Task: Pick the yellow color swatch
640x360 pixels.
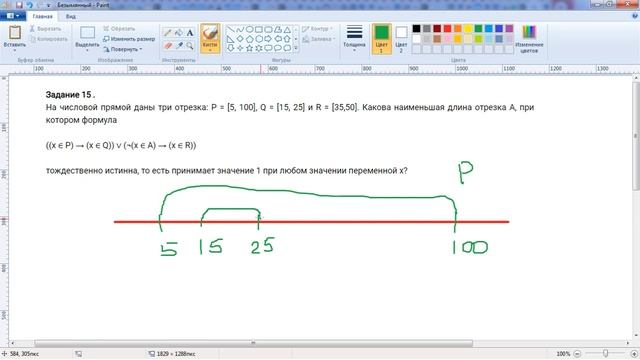Action: point(468,29)
